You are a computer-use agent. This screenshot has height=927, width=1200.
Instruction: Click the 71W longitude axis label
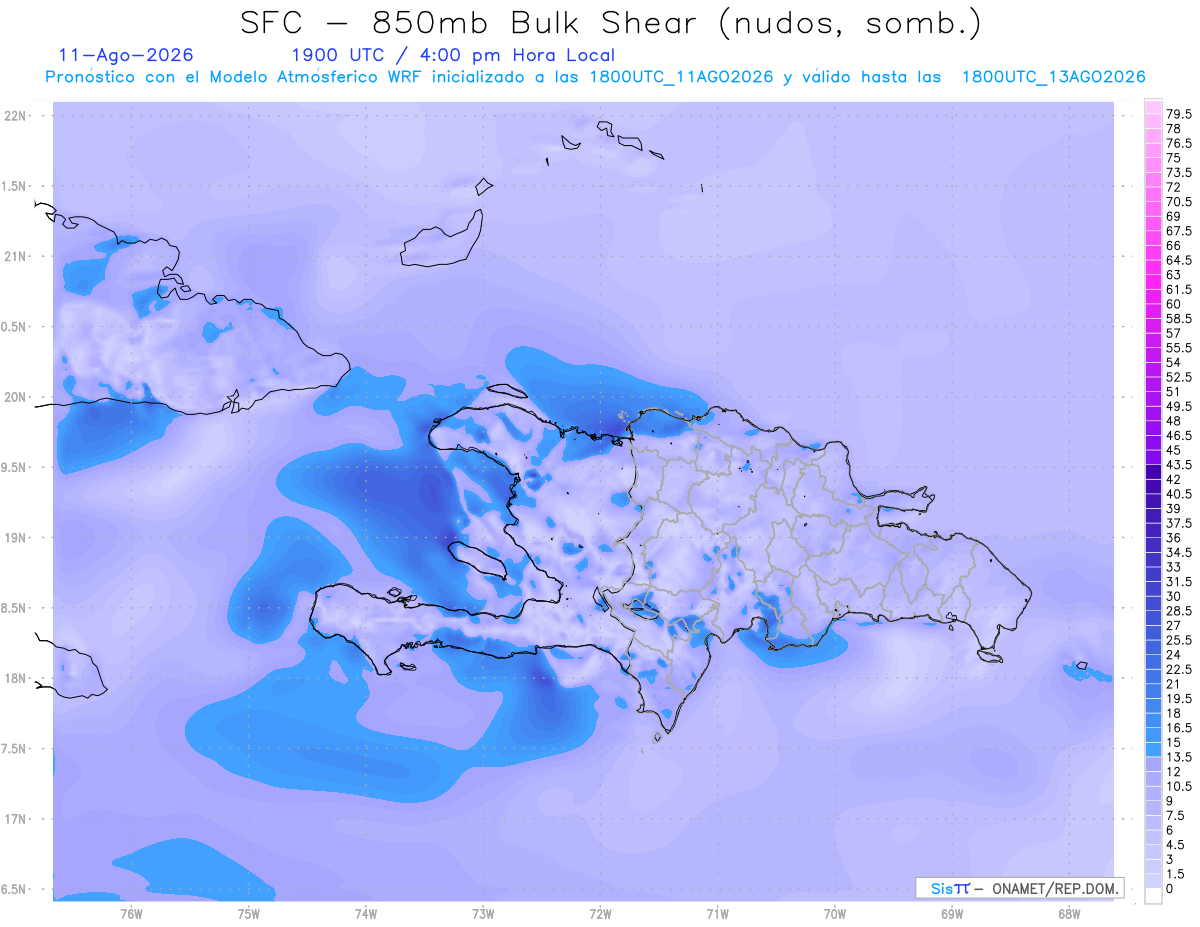point(717,914)
